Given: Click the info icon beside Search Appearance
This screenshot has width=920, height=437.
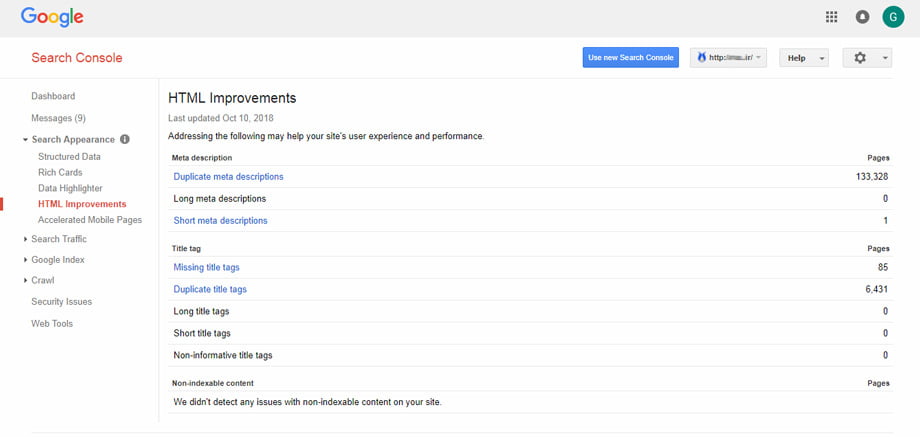Looking at the screenshot, I should click(x=124, y=140).
